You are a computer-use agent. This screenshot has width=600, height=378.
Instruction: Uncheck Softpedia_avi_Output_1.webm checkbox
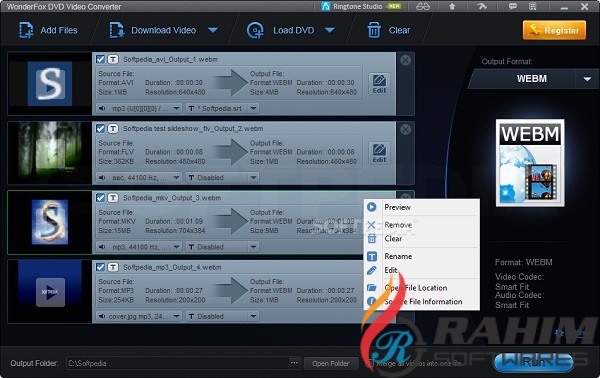(100, 59)
